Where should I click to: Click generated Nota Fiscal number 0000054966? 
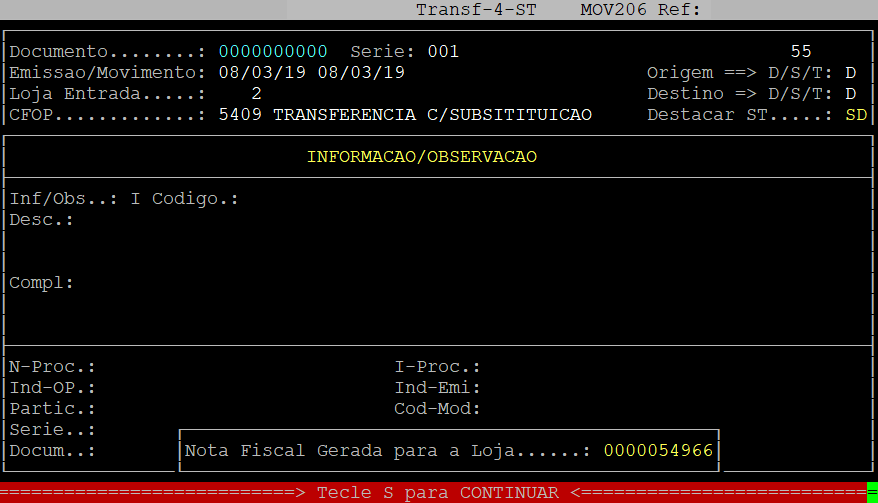[x=658, y=451]
